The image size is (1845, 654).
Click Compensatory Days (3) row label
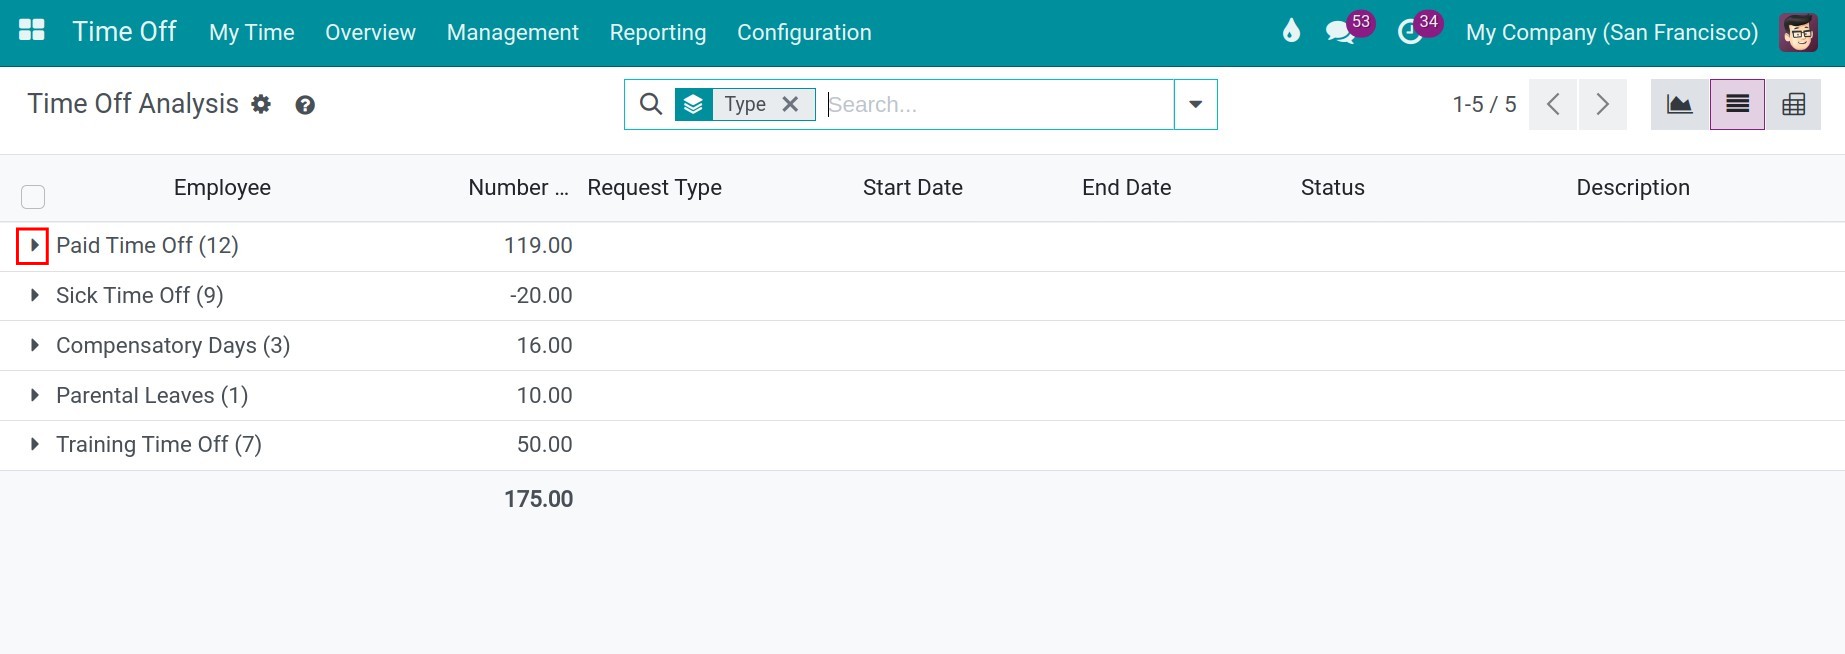click(173, 345)
